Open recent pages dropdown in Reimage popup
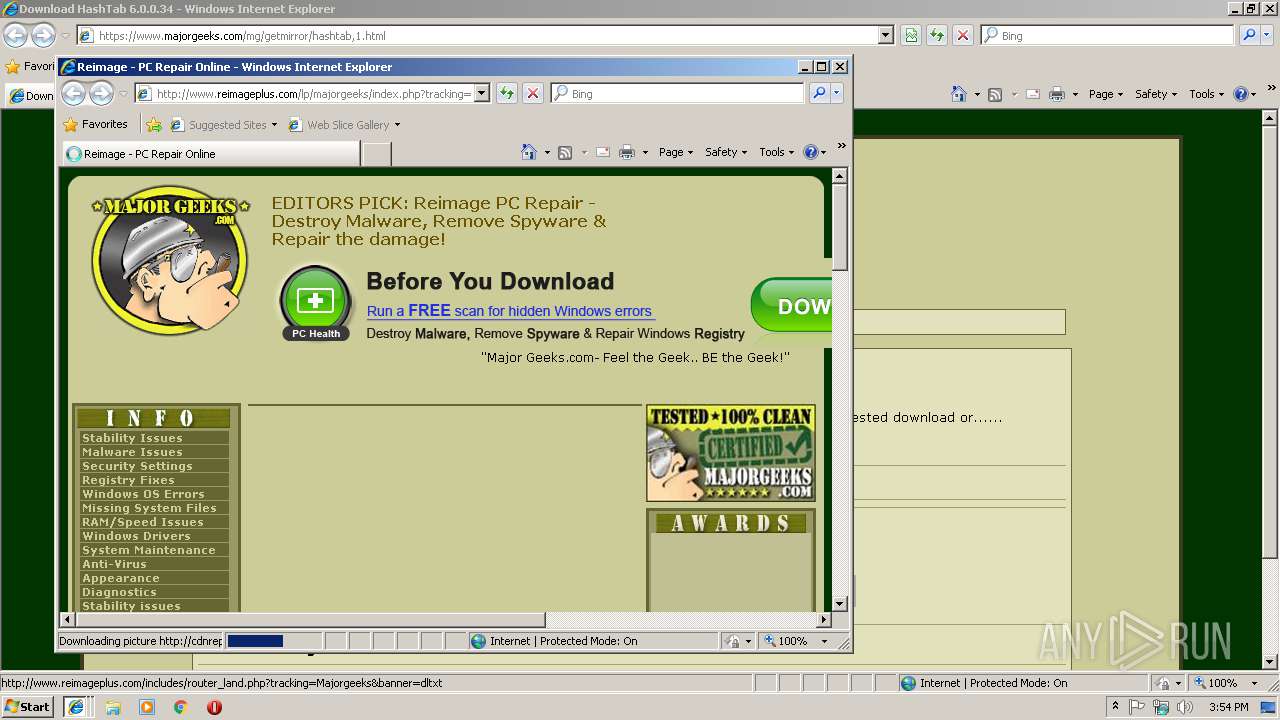Image resolution: width=1280 pixels, height=720 pixels. pos(123,94)
